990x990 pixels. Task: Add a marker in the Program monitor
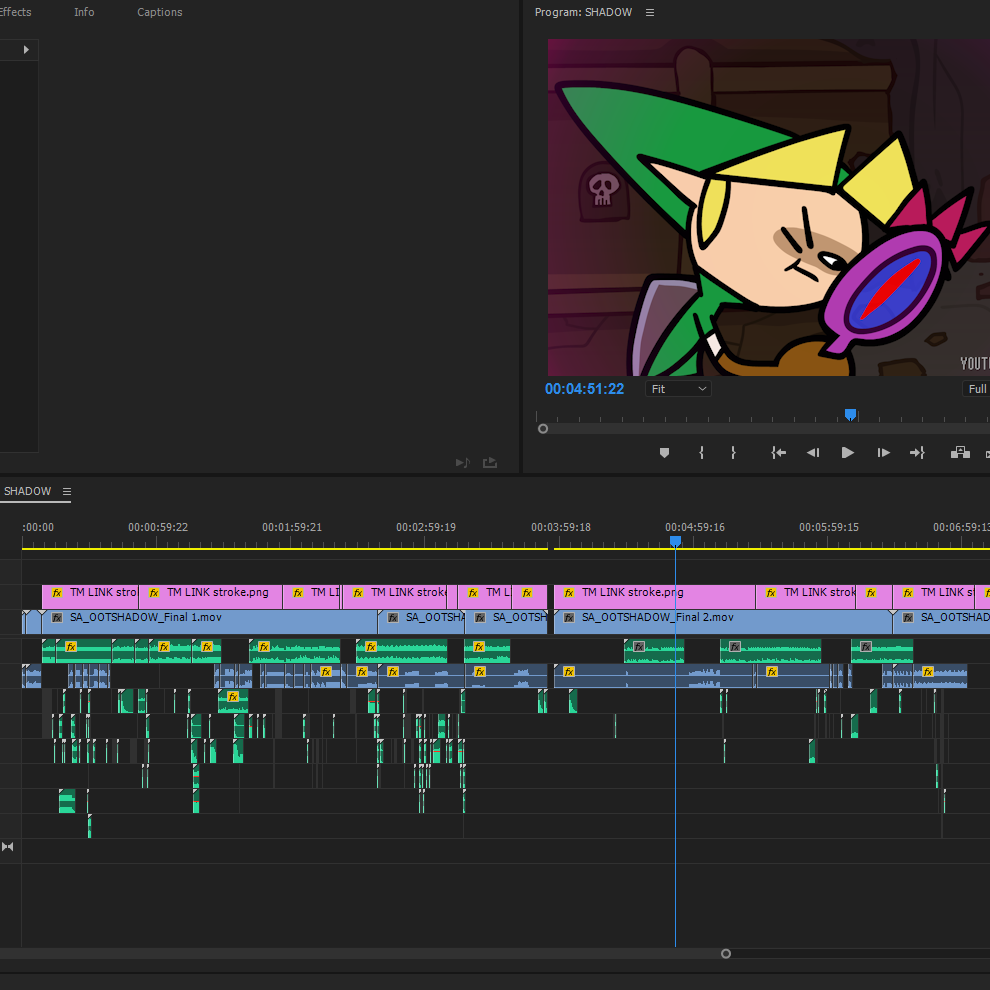(664, 453)
